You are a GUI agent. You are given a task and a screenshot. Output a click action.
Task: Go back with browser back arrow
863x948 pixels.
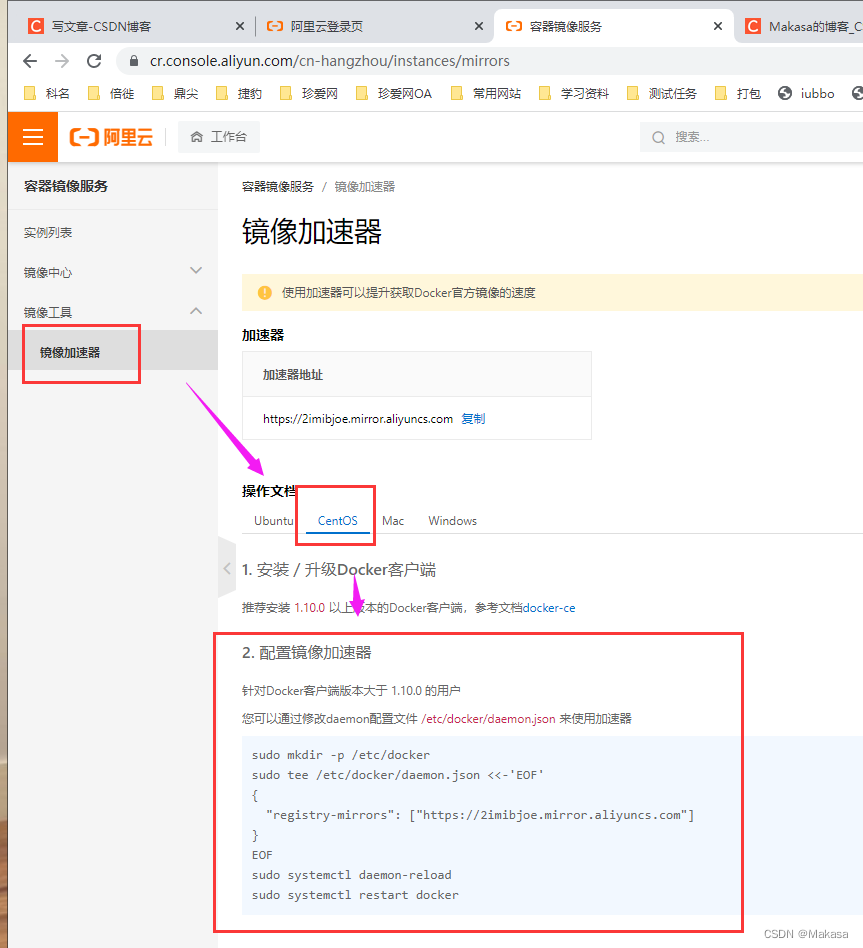click(x=30, y=61)
